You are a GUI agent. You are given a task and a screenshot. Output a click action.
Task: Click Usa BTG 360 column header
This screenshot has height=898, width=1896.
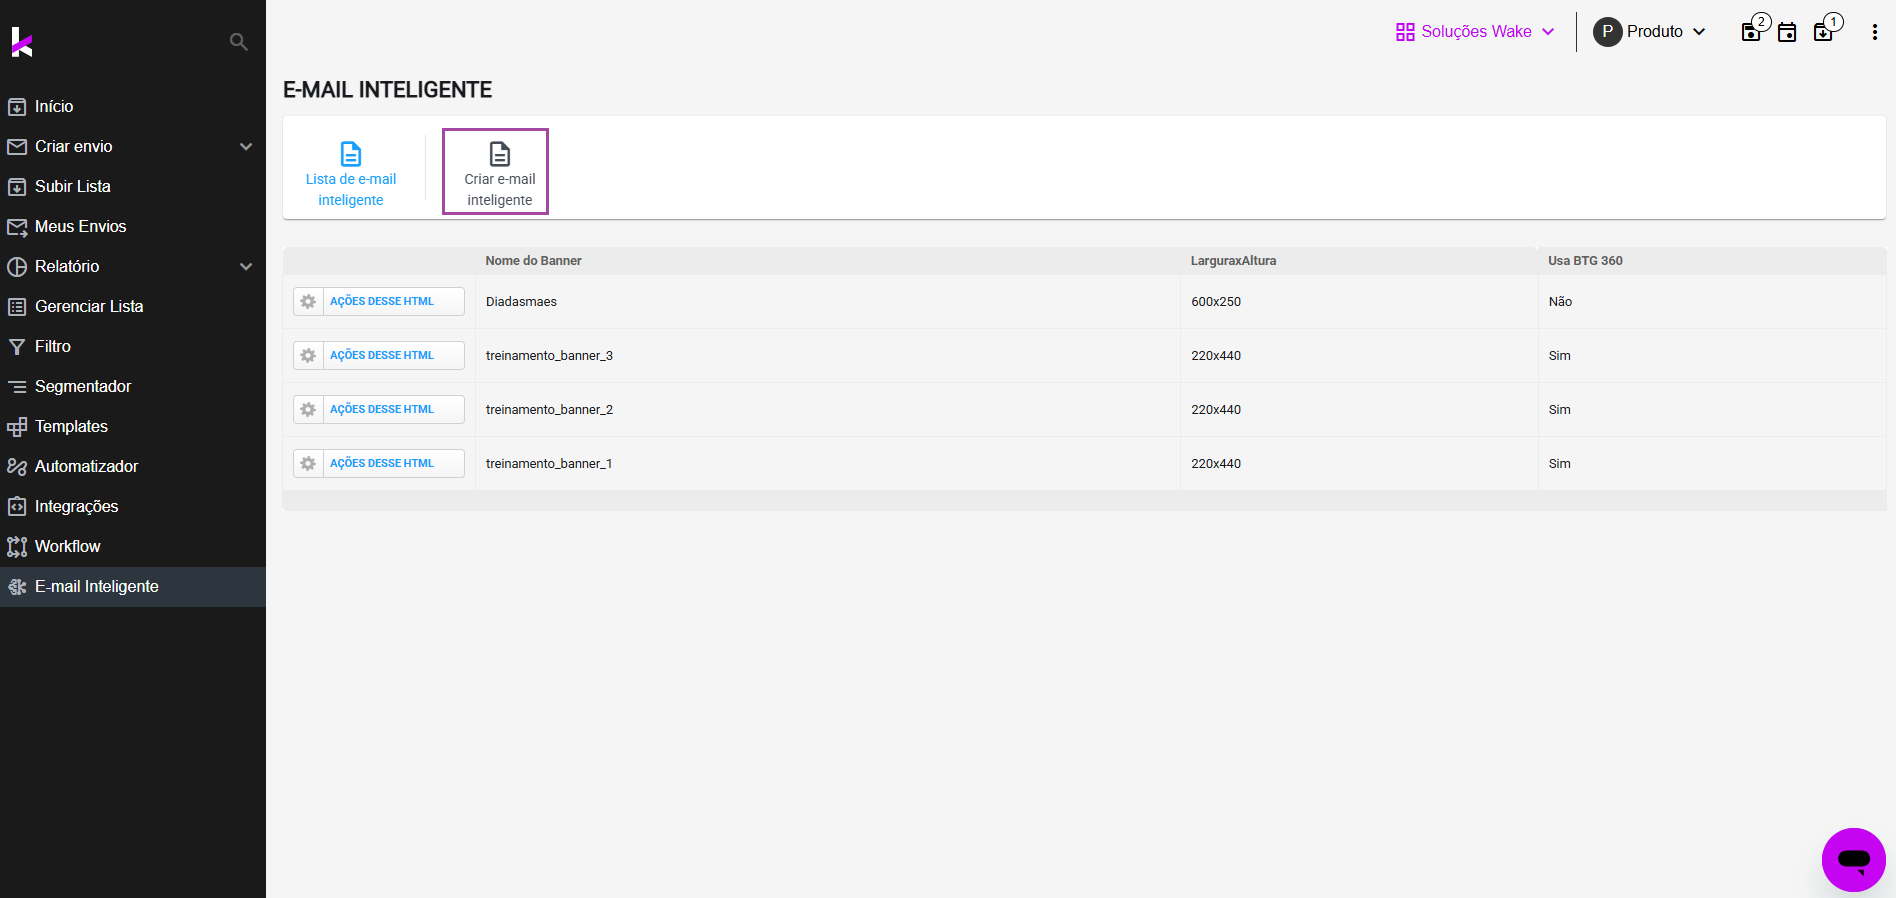coord(1585,261)
